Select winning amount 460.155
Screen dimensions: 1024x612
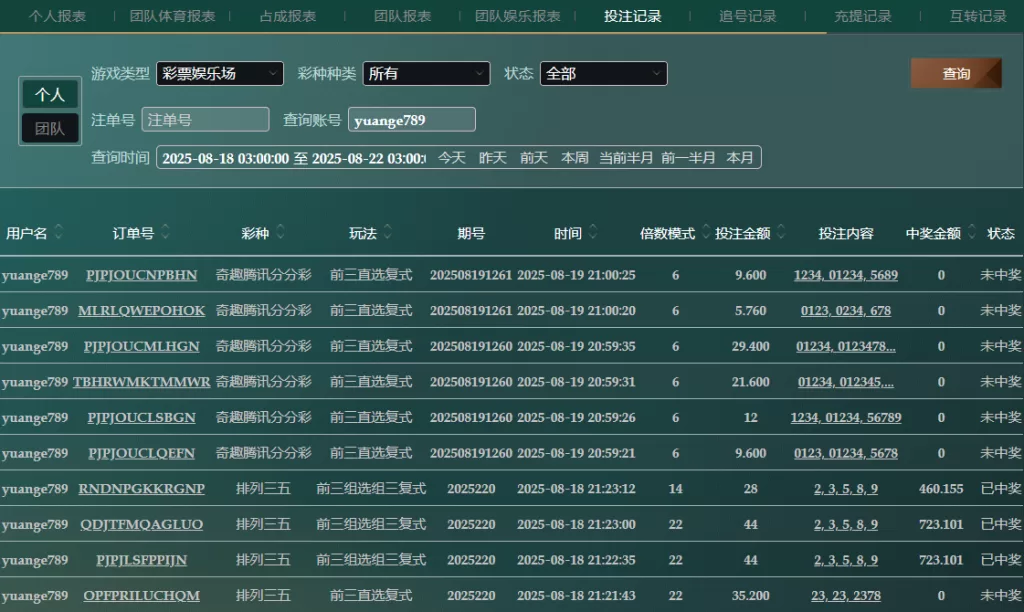[x=941, y=489]
